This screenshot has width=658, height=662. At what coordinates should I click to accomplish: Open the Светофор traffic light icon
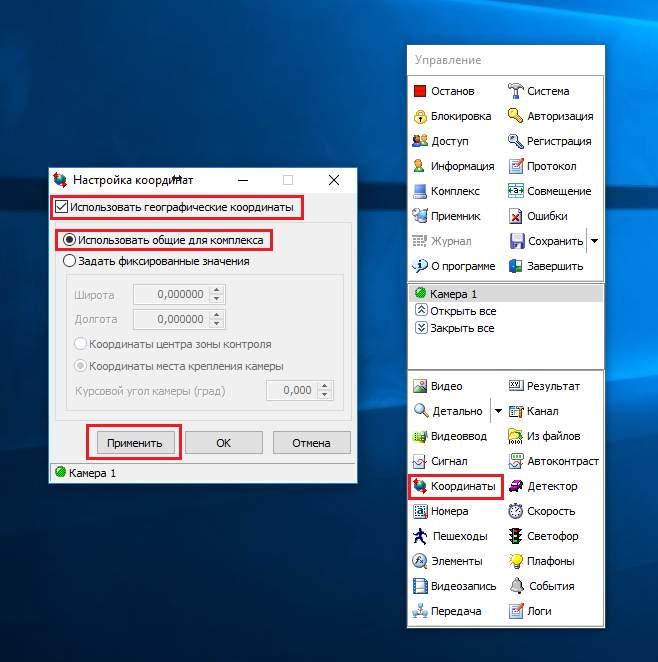(515, 536)
